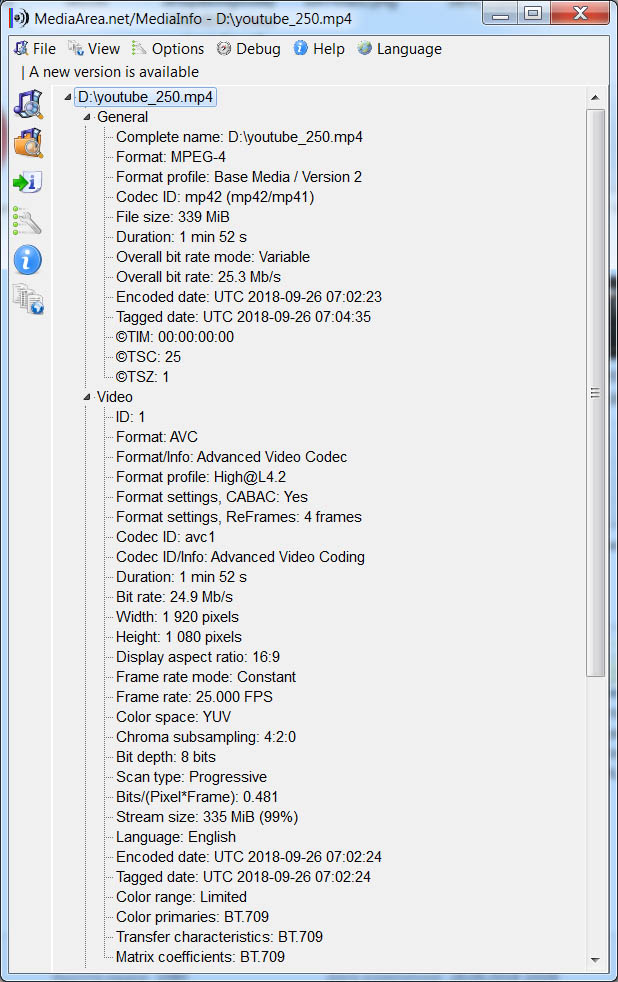Image resolution: width=618 pixels, height=982 pixels.
Task: Select 'Tagged date: UTC 2018-09-26 07:04:35' row
Action: (x=244, y=317)
